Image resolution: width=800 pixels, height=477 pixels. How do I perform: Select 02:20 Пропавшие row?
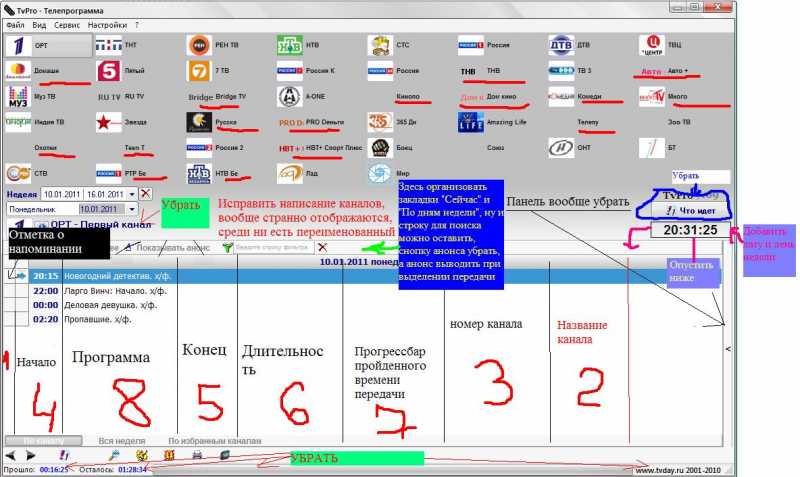coord(363,319)
